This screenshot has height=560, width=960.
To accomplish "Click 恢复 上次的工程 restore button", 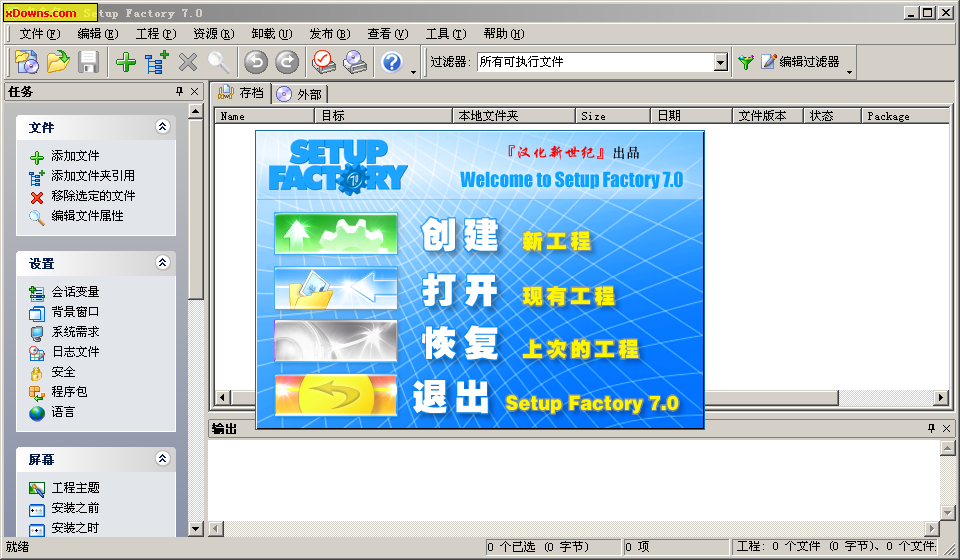I will coord(336,341).
